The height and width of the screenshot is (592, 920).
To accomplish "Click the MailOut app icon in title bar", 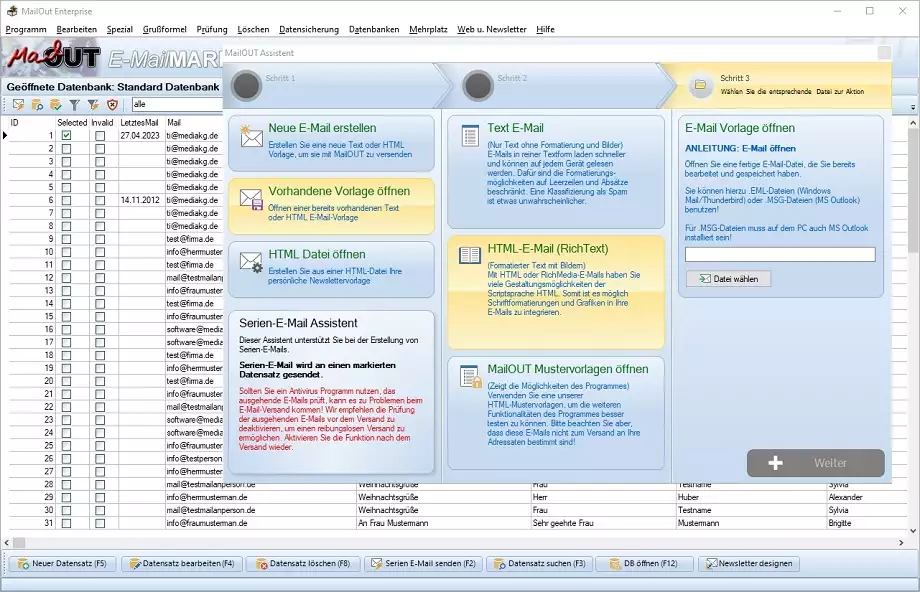I will (12, 11).
